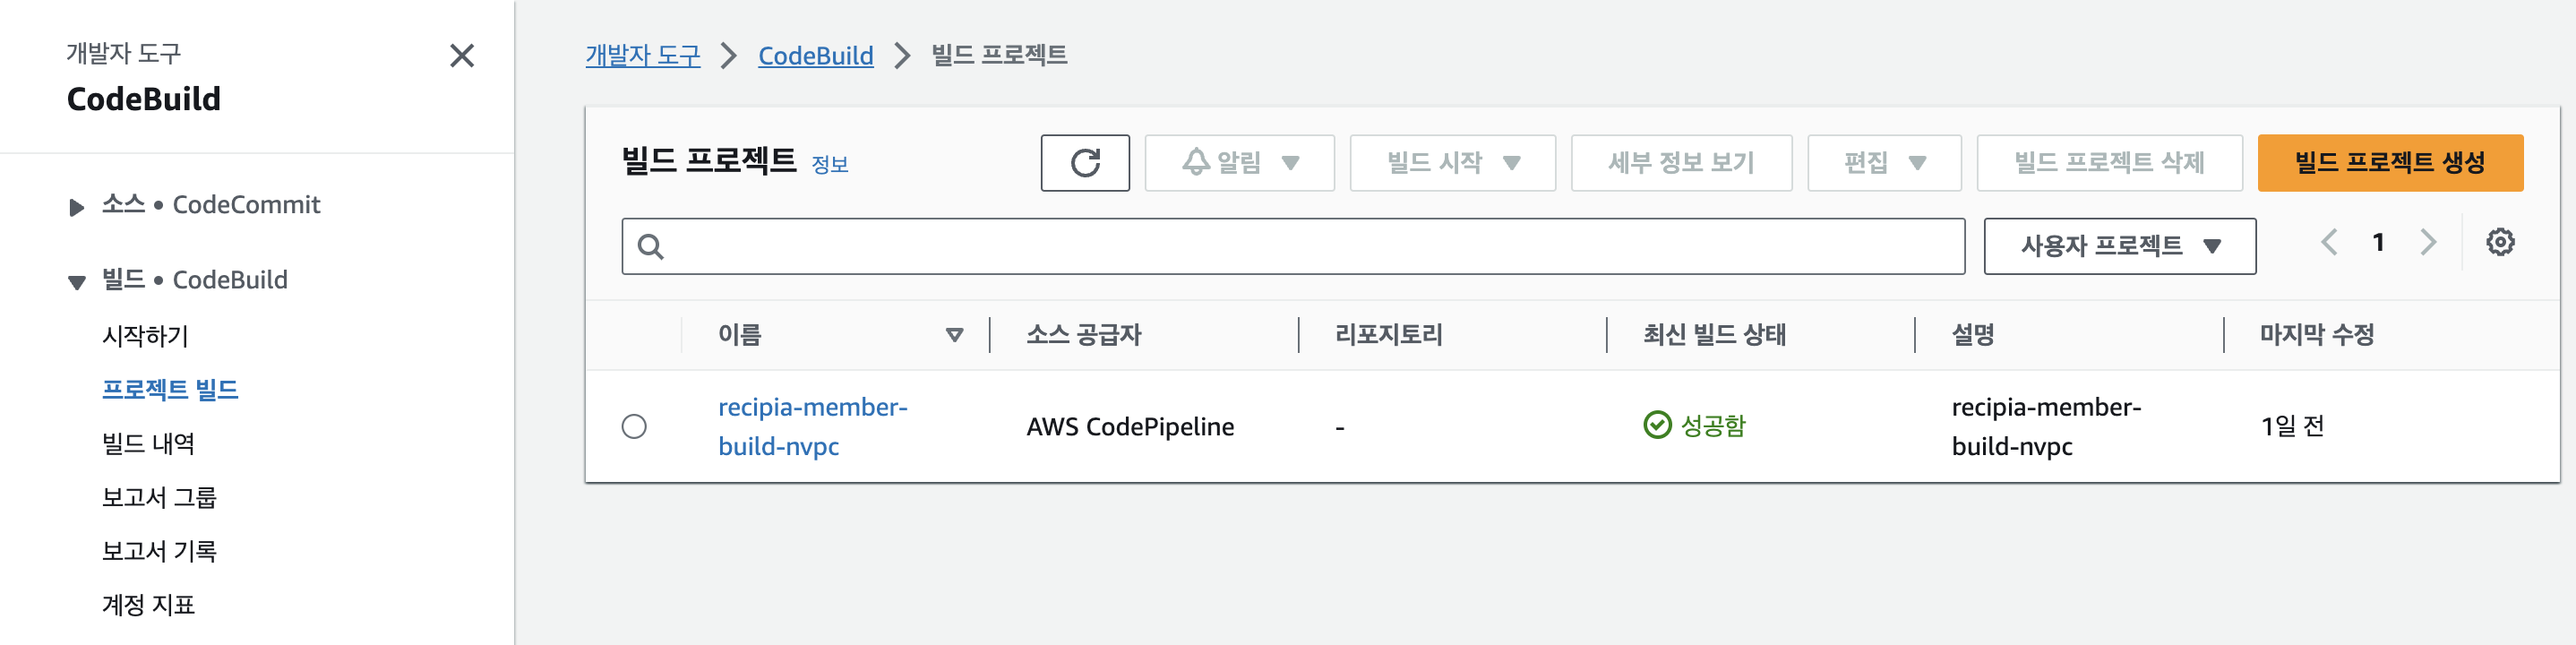Click the previous page arrow in pagination
Image resolution: width=2576 pixels, height=645 pixels.
pyautogui.click(x=2330, y=242)
